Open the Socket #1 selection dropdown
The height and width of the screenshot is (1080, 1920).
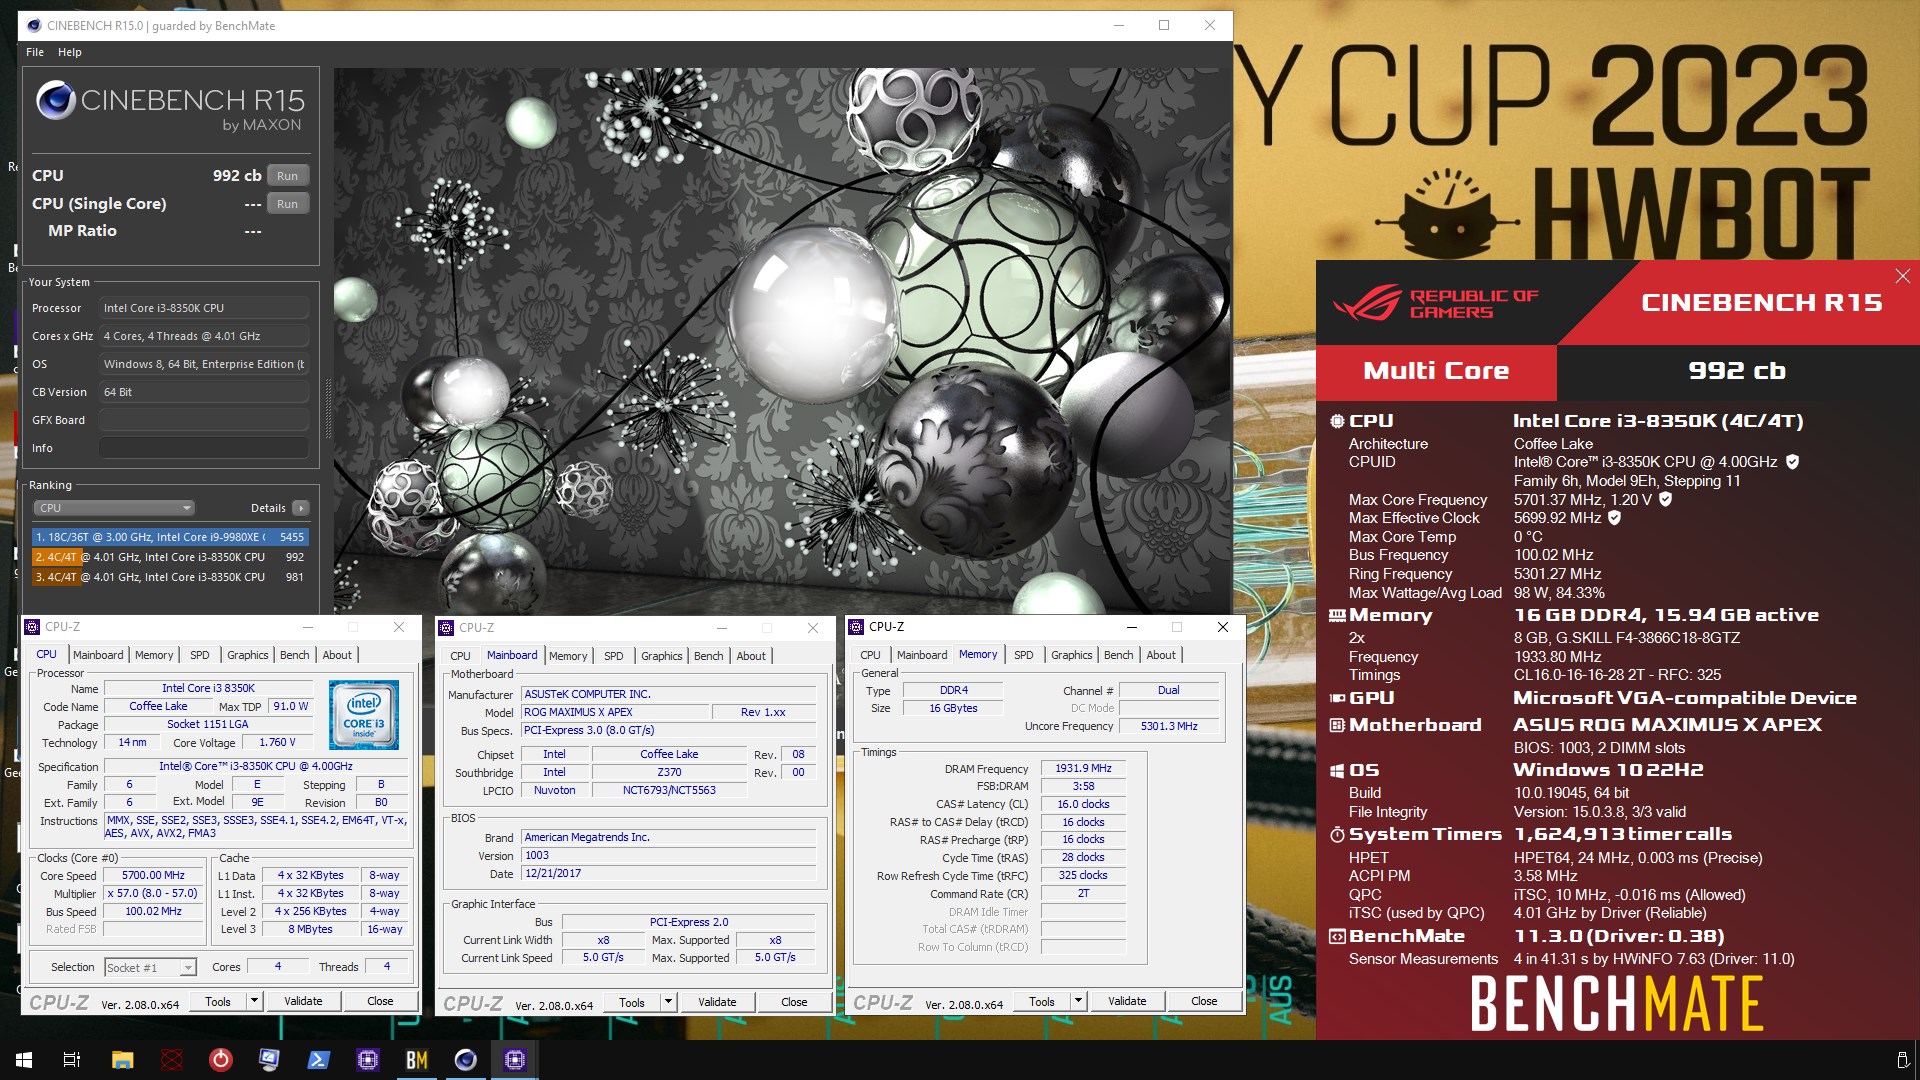pyautogui.click(x=151, y=968)
